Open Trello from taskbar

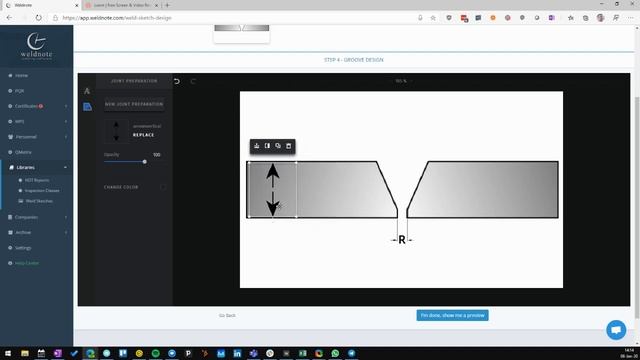[x=123, y=353]
